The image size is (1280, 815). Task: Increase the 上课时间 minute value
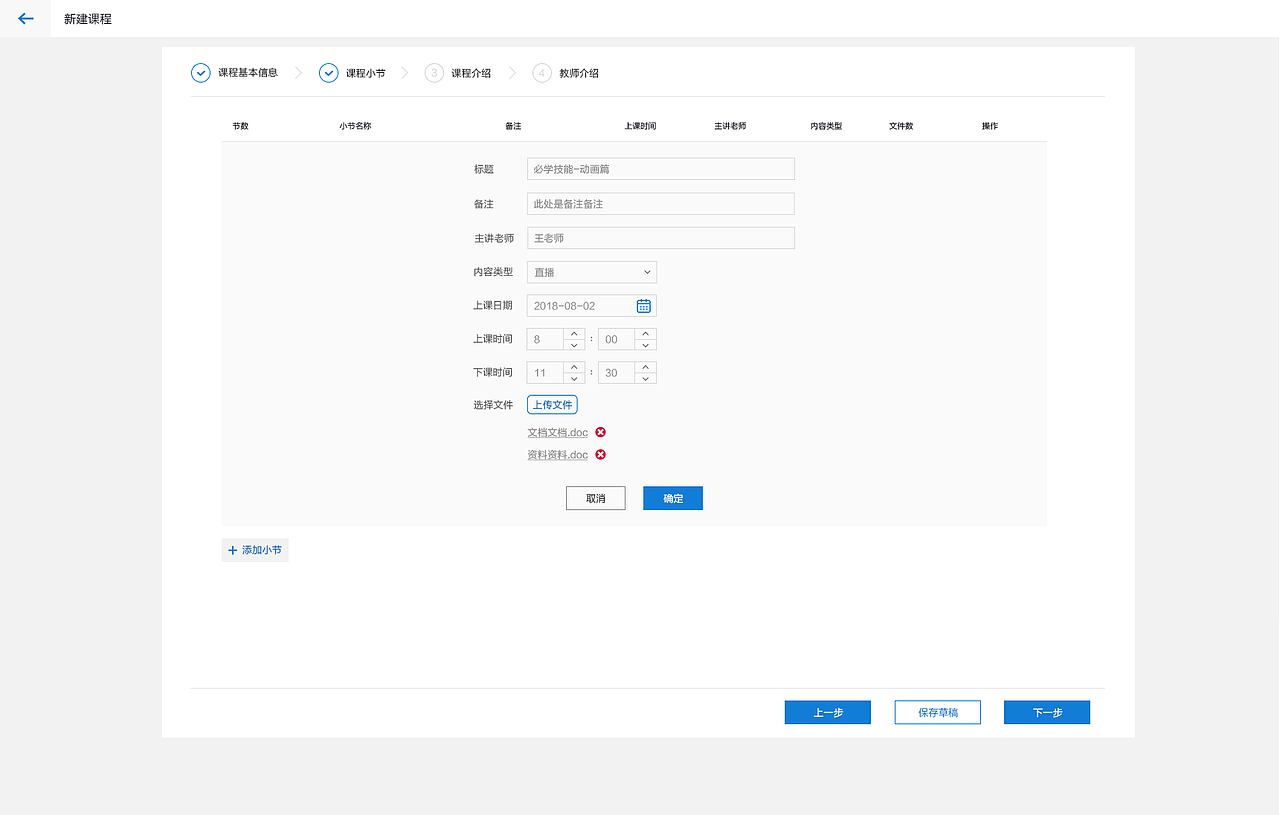(646, 334)
